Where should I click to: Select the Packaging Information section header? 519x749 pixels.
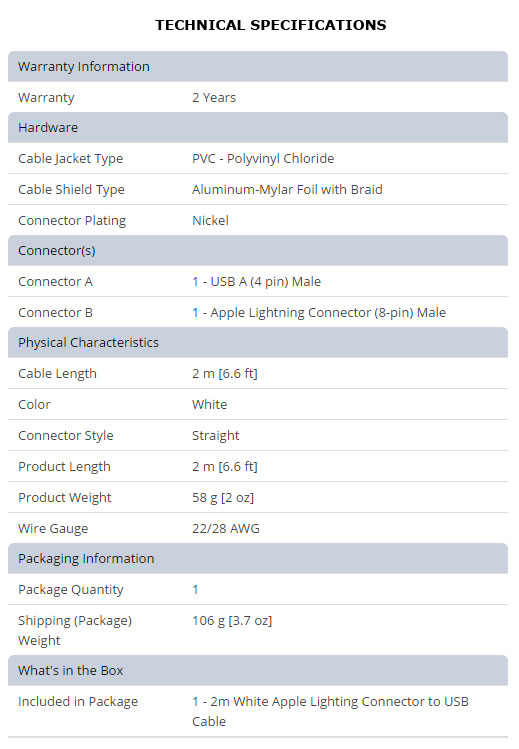click(258, 558)
